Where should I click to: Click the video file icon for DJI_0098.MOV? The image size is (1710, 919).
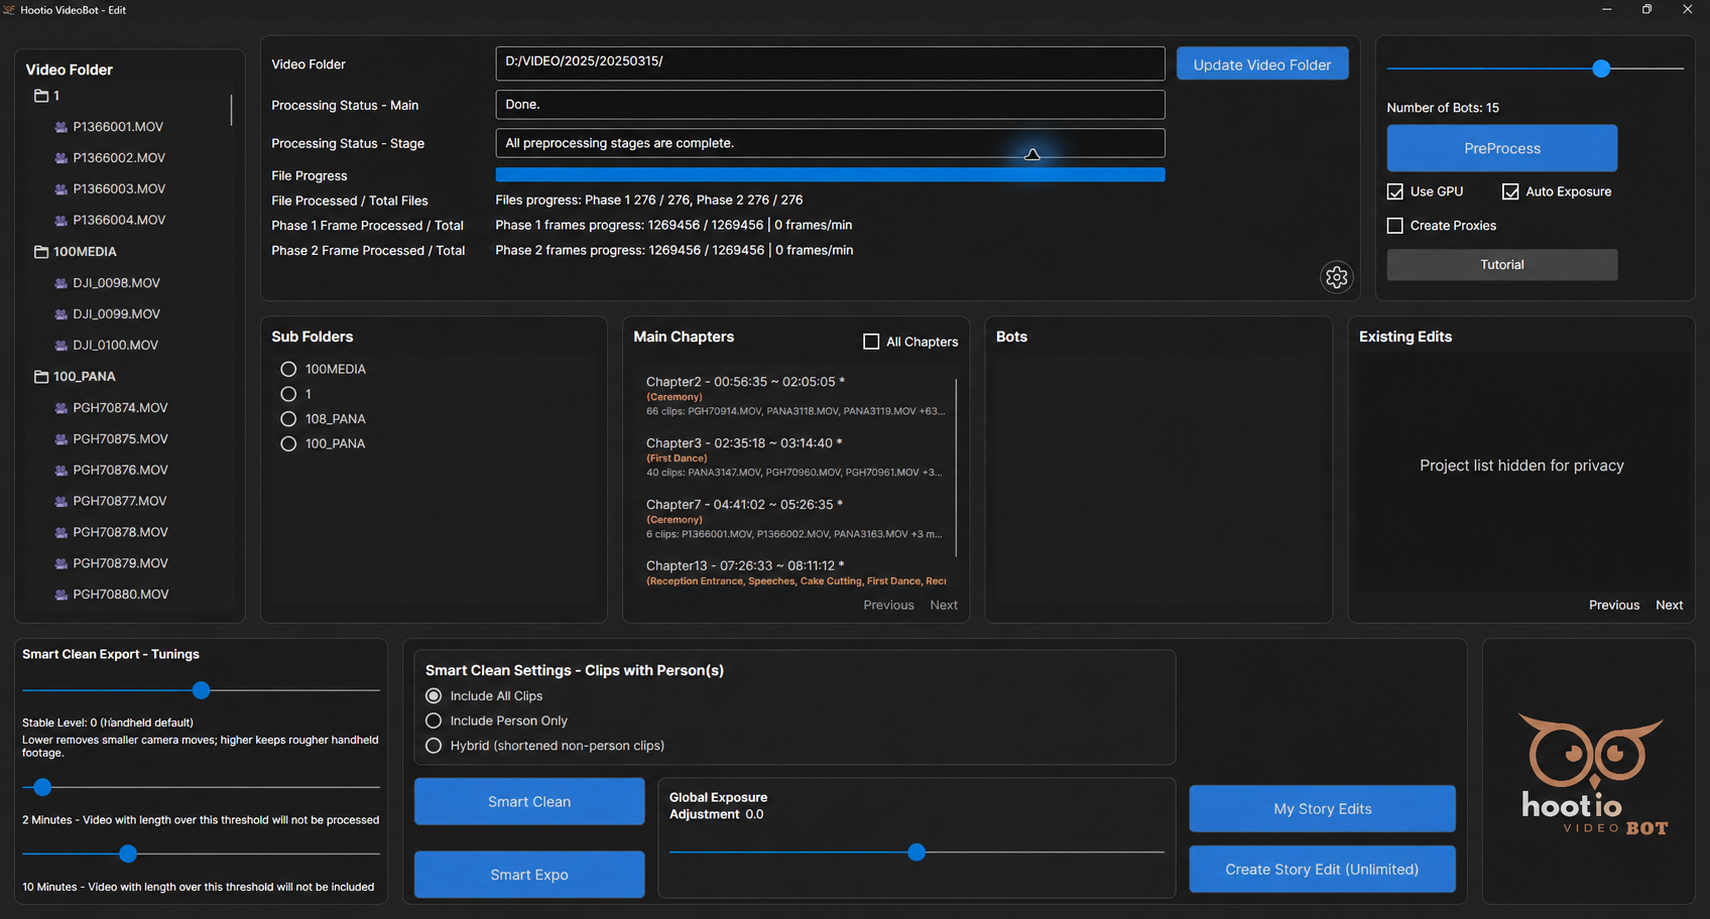tap(61, 283)
